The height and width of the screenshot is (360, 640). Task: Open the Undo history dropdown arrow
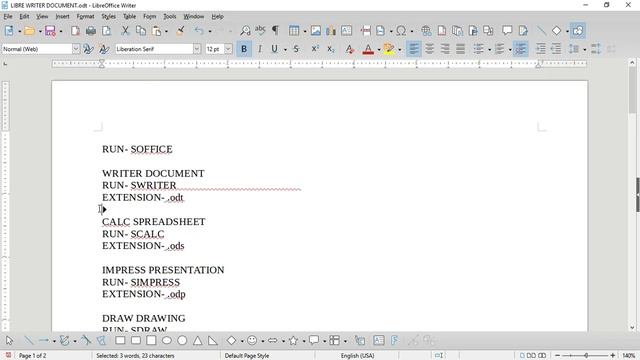pos(210,31)
